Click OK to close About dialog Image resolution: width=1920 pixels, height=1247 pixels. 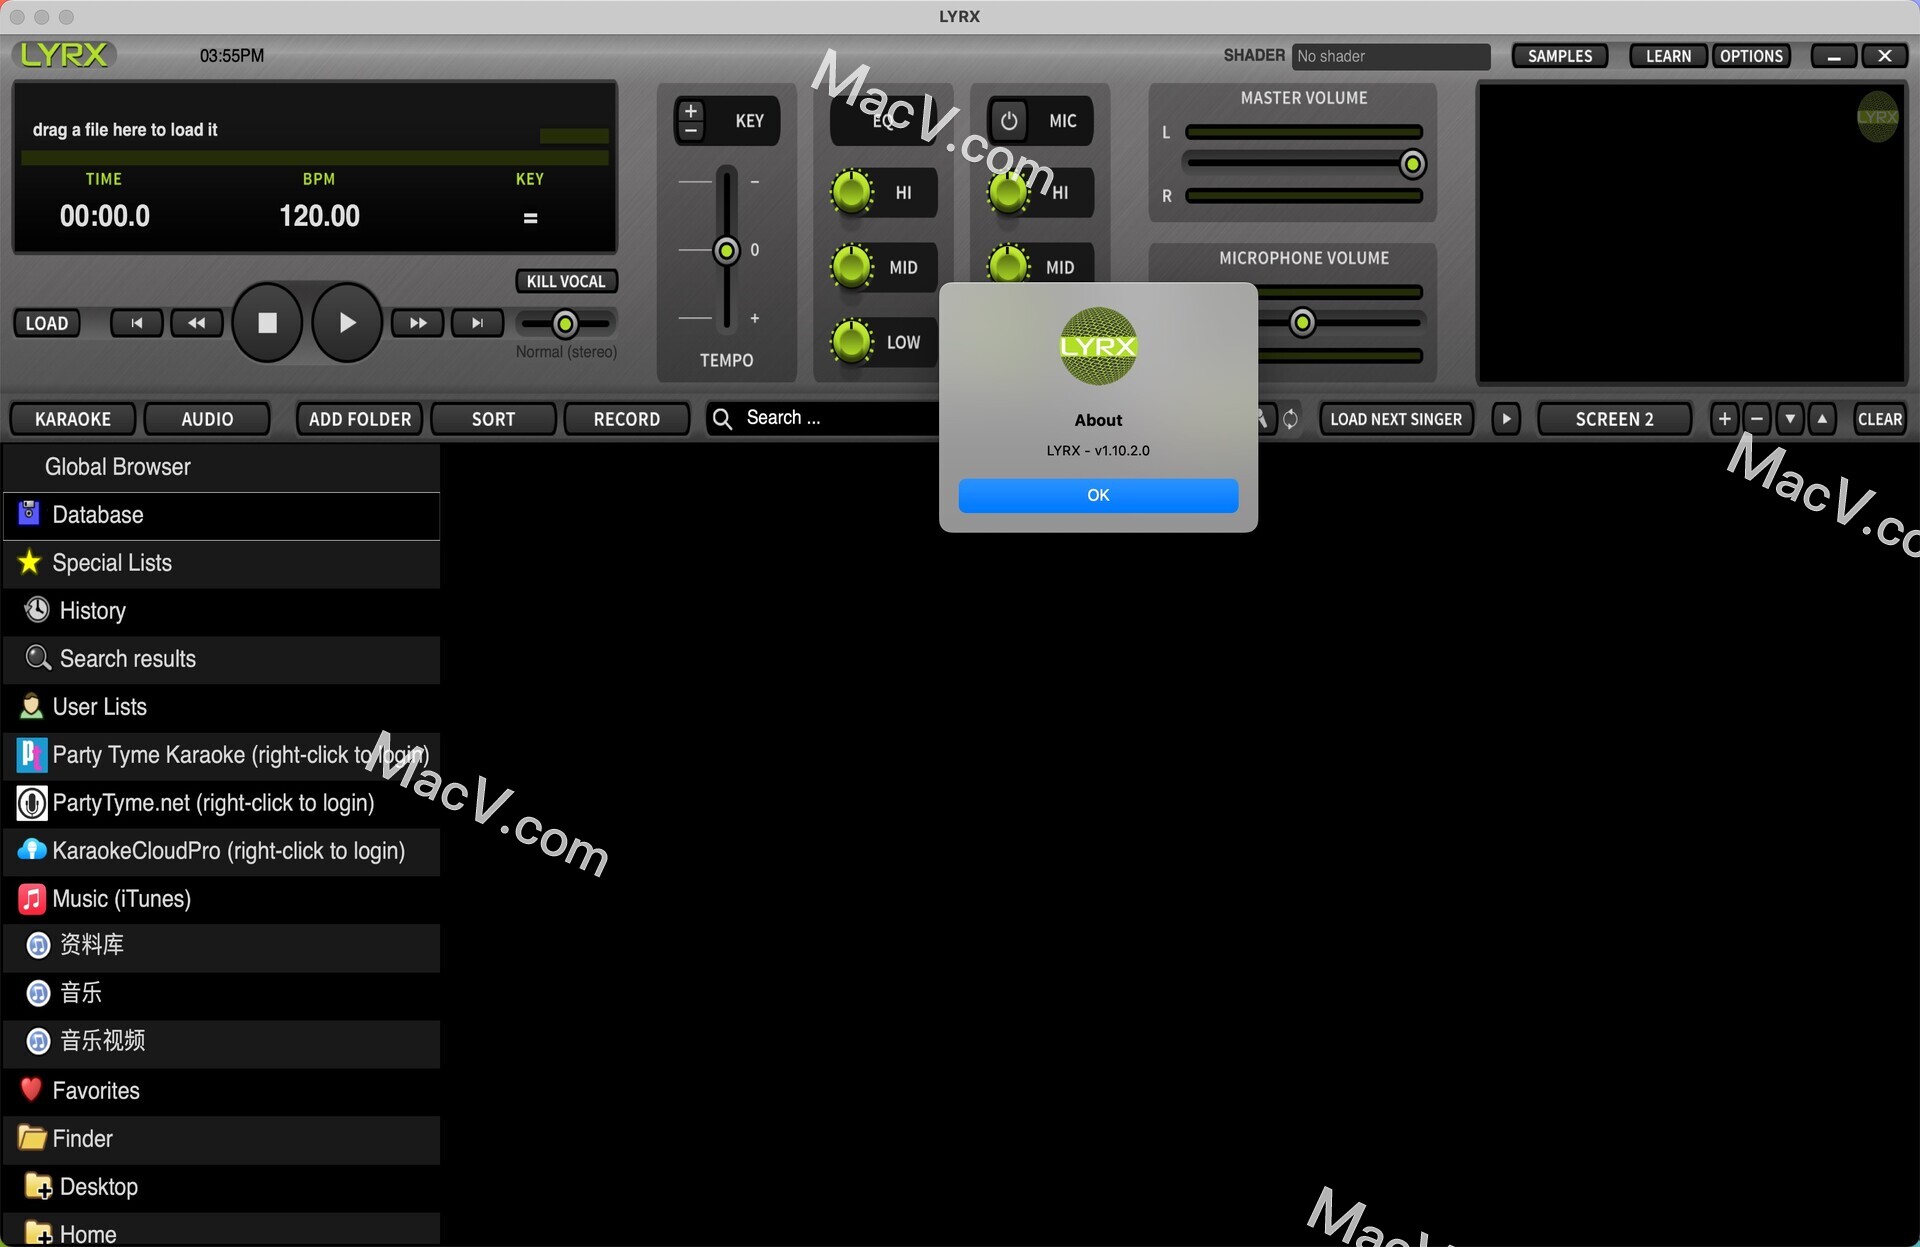(1097, 494)
